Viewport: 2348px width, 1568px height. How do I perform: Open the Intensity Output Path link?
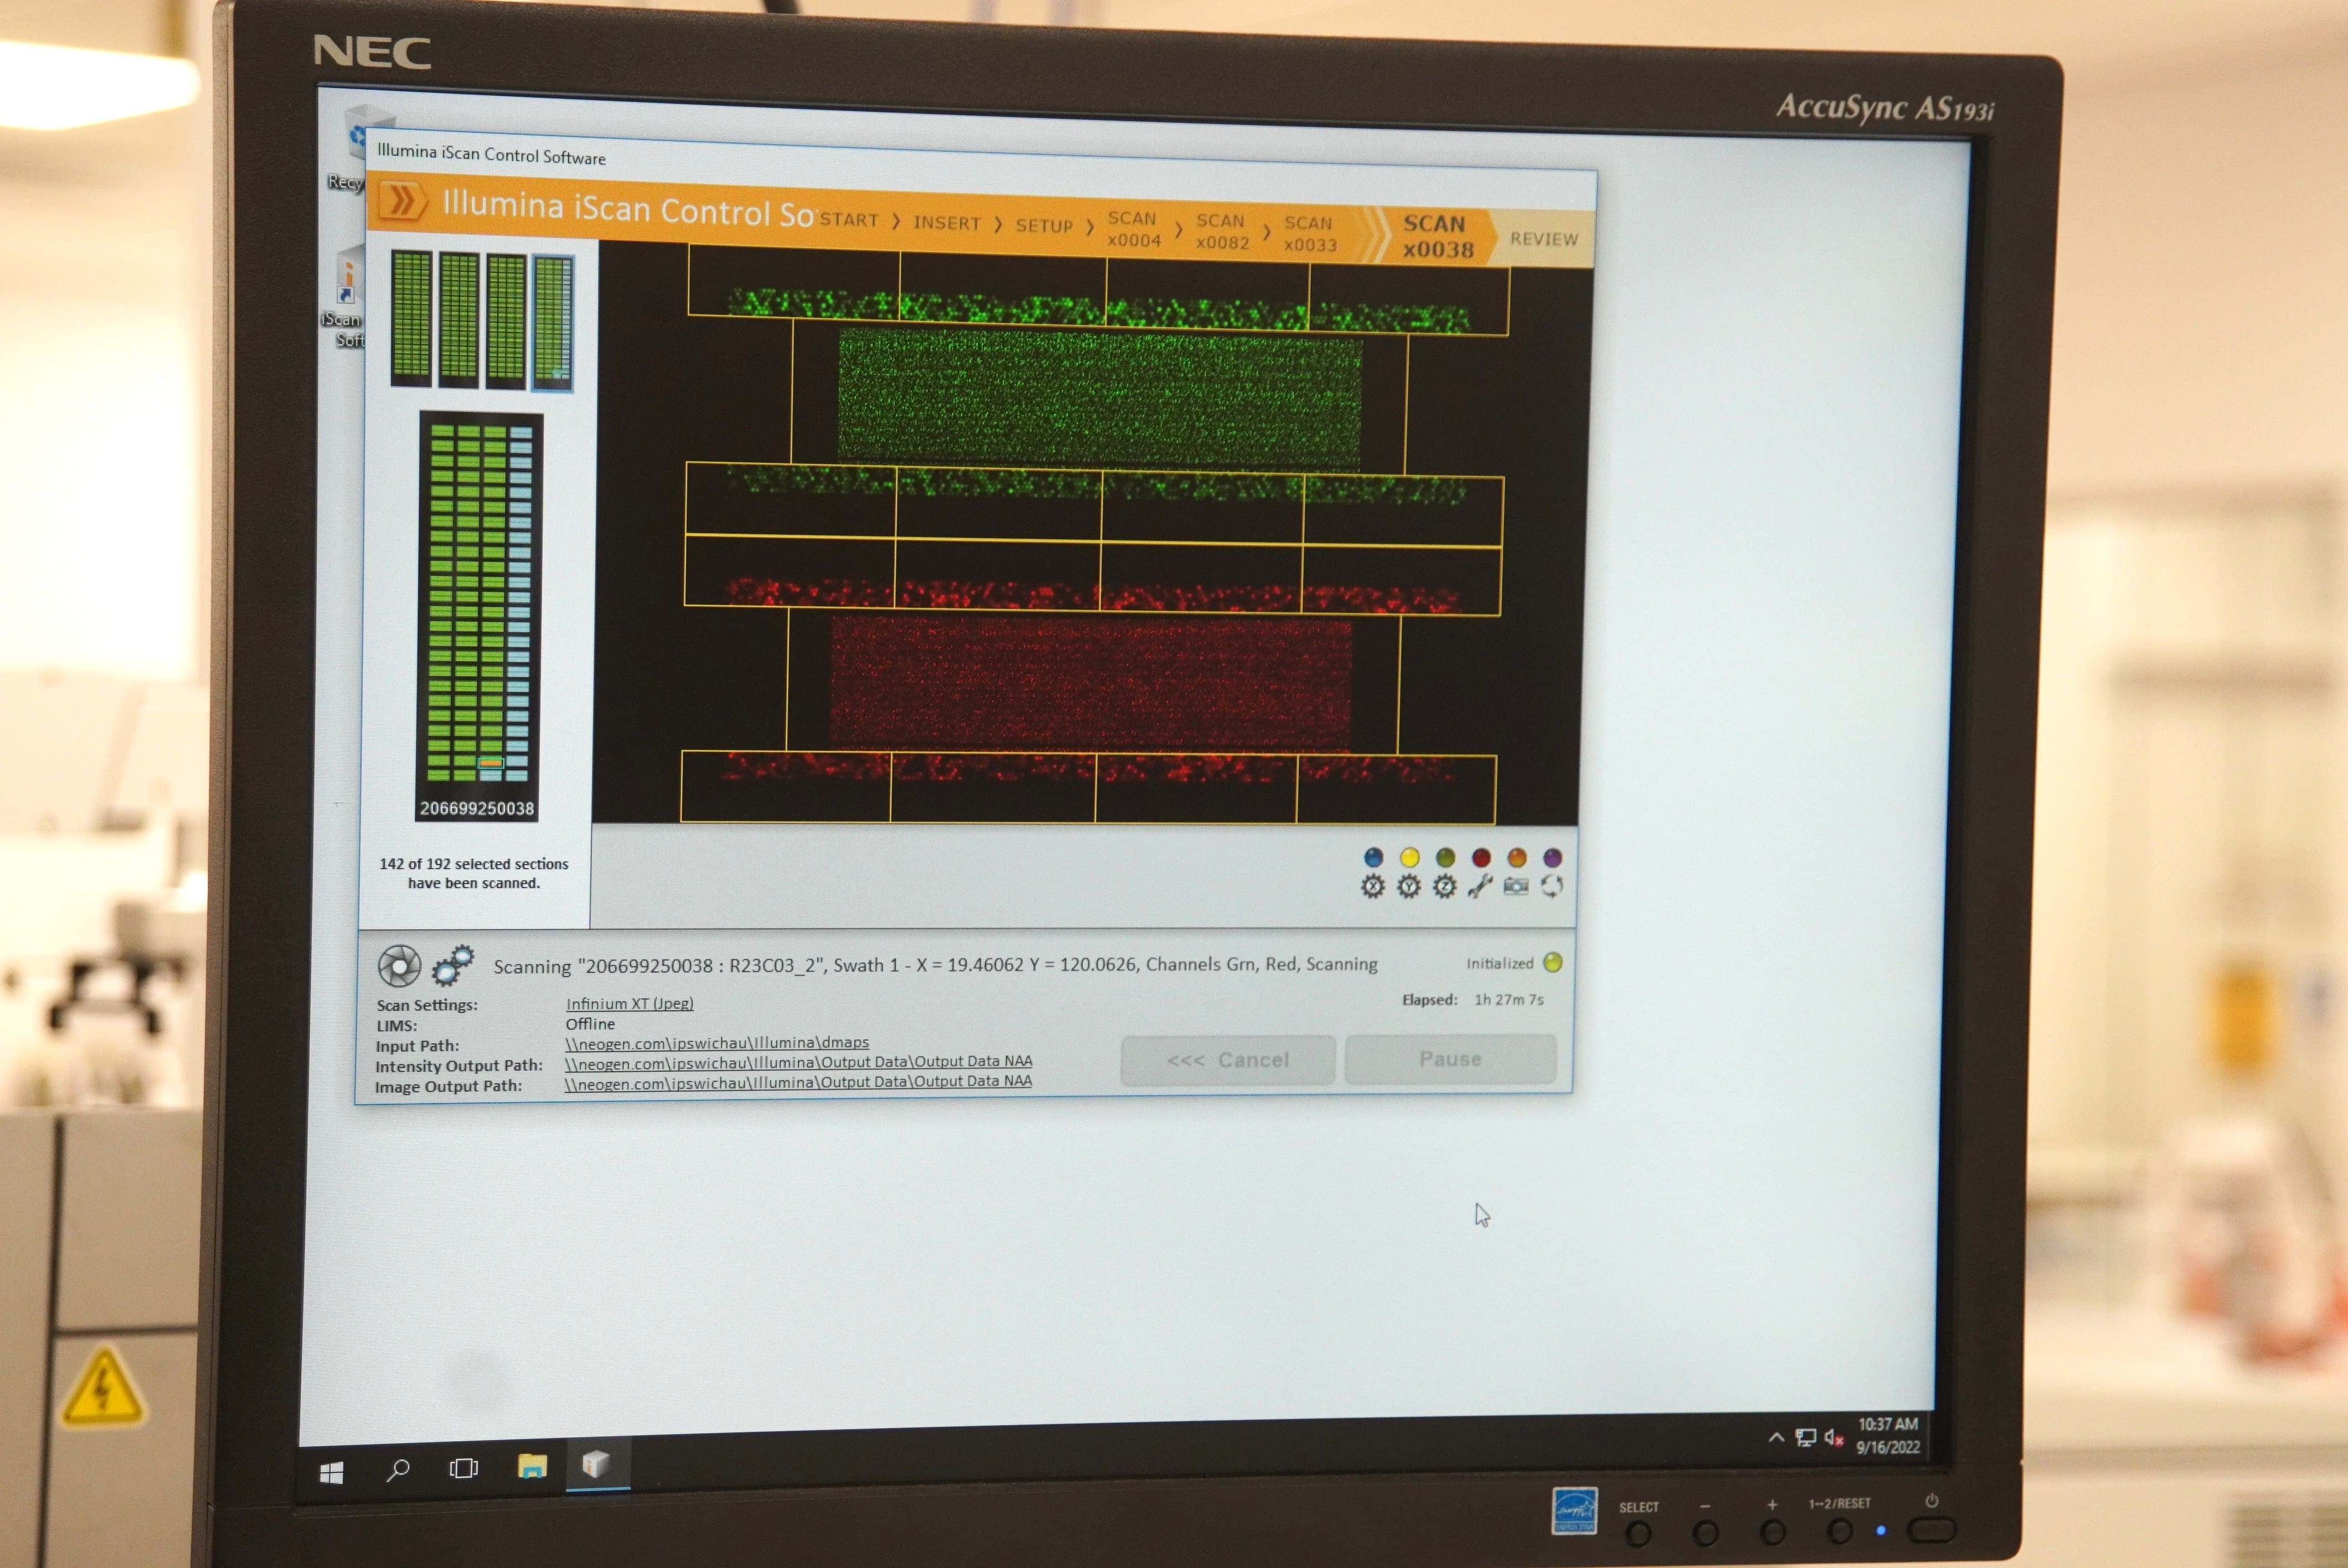(x=798, y=1062)
